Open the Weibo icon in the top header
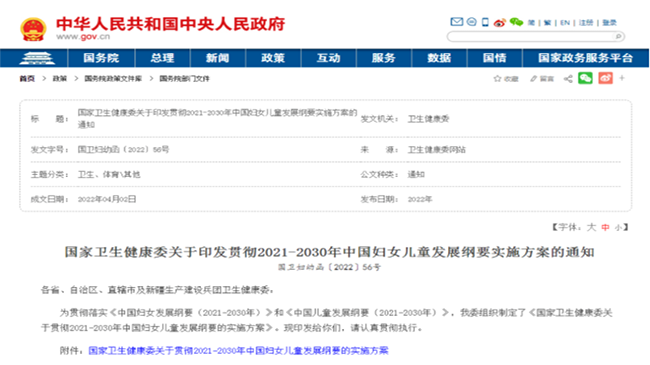Screen dimensions: 650x365 point(500,22)
